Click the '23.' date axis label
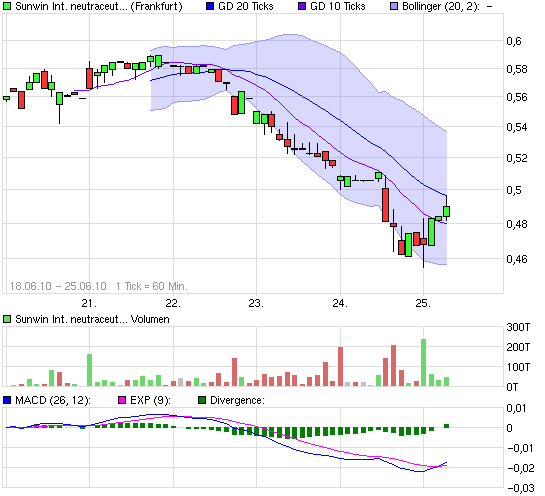This screenshot has height=496, width=545. coord(256,303)
